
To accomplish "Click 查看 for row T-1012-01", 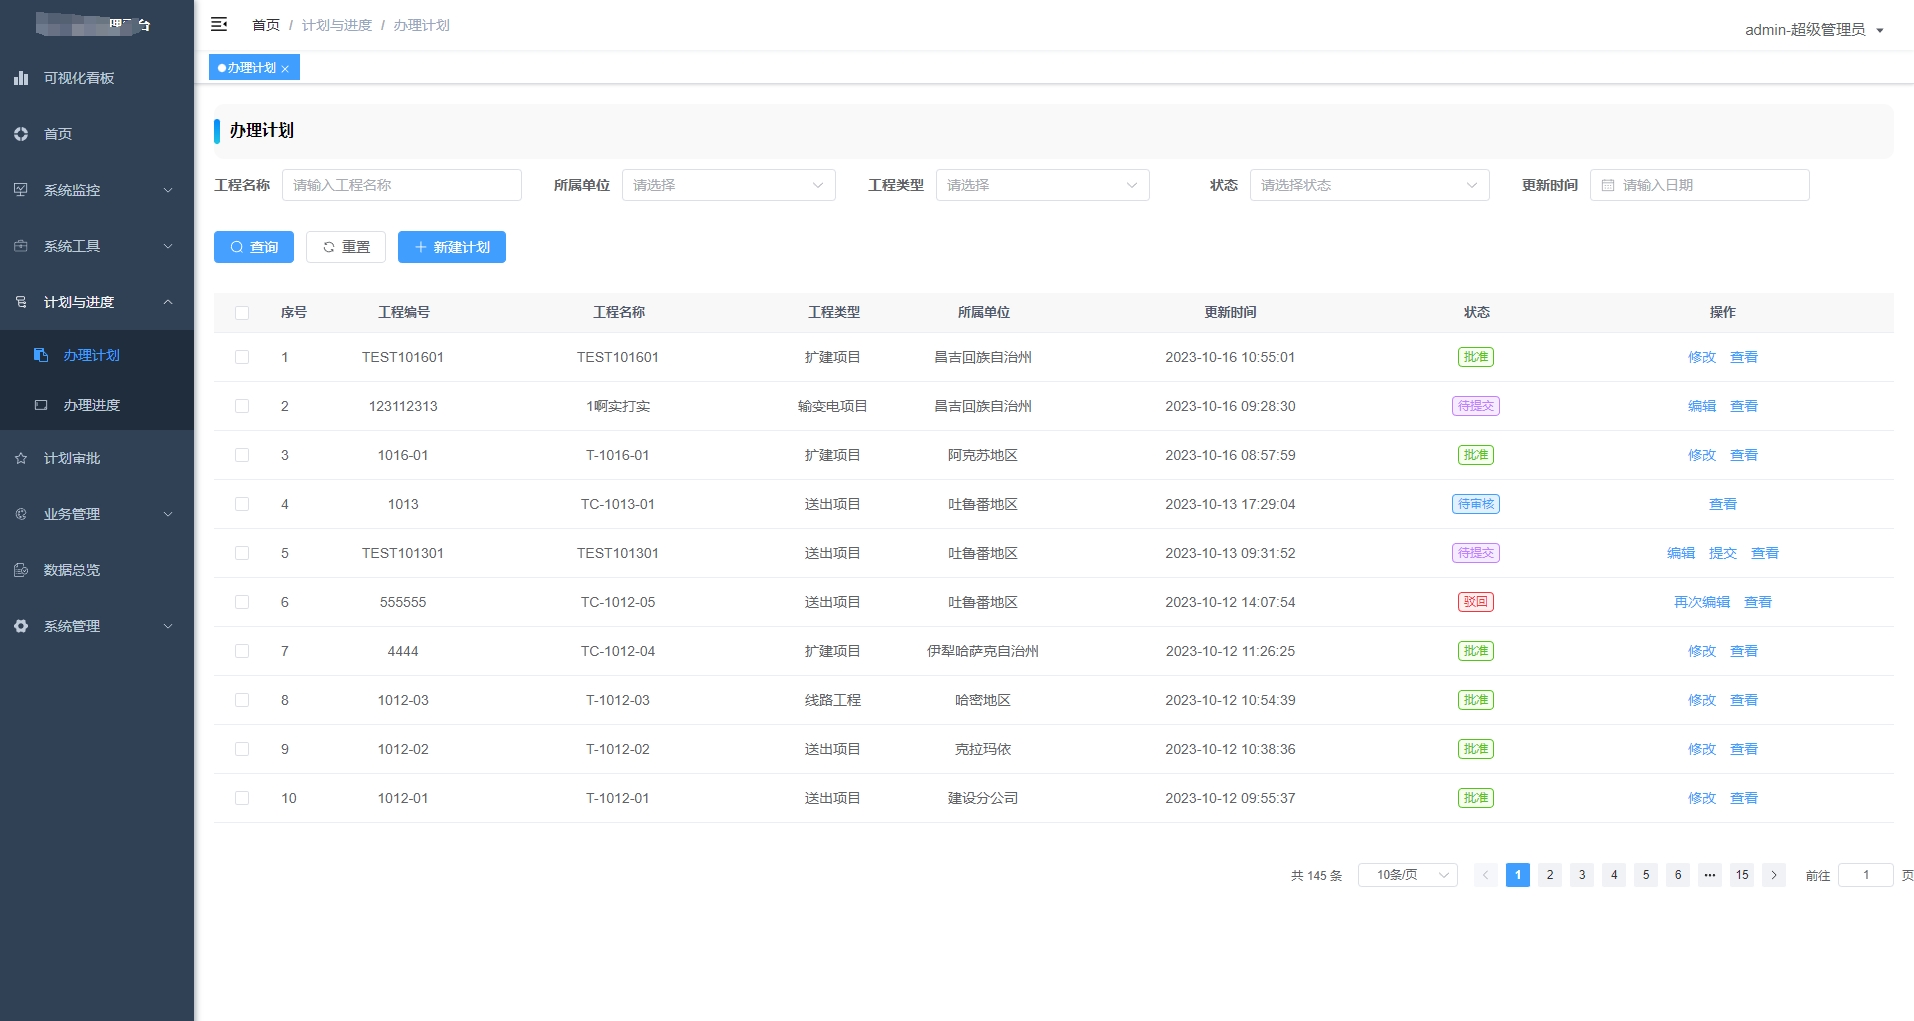I will [x=1744, y=798].
